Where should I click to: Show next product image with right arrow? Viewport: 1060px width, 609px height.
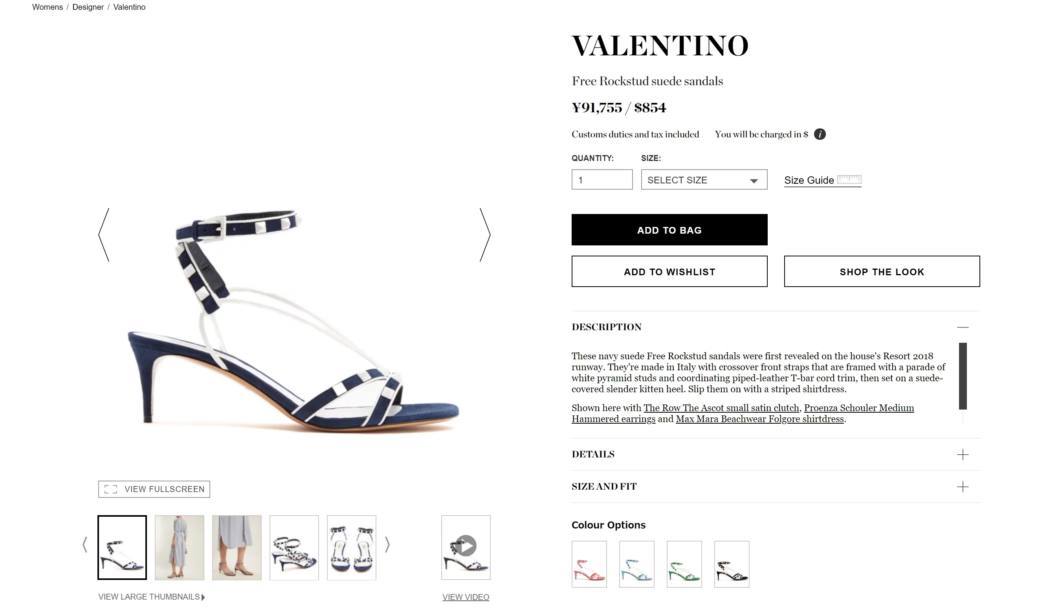(485, 235)
